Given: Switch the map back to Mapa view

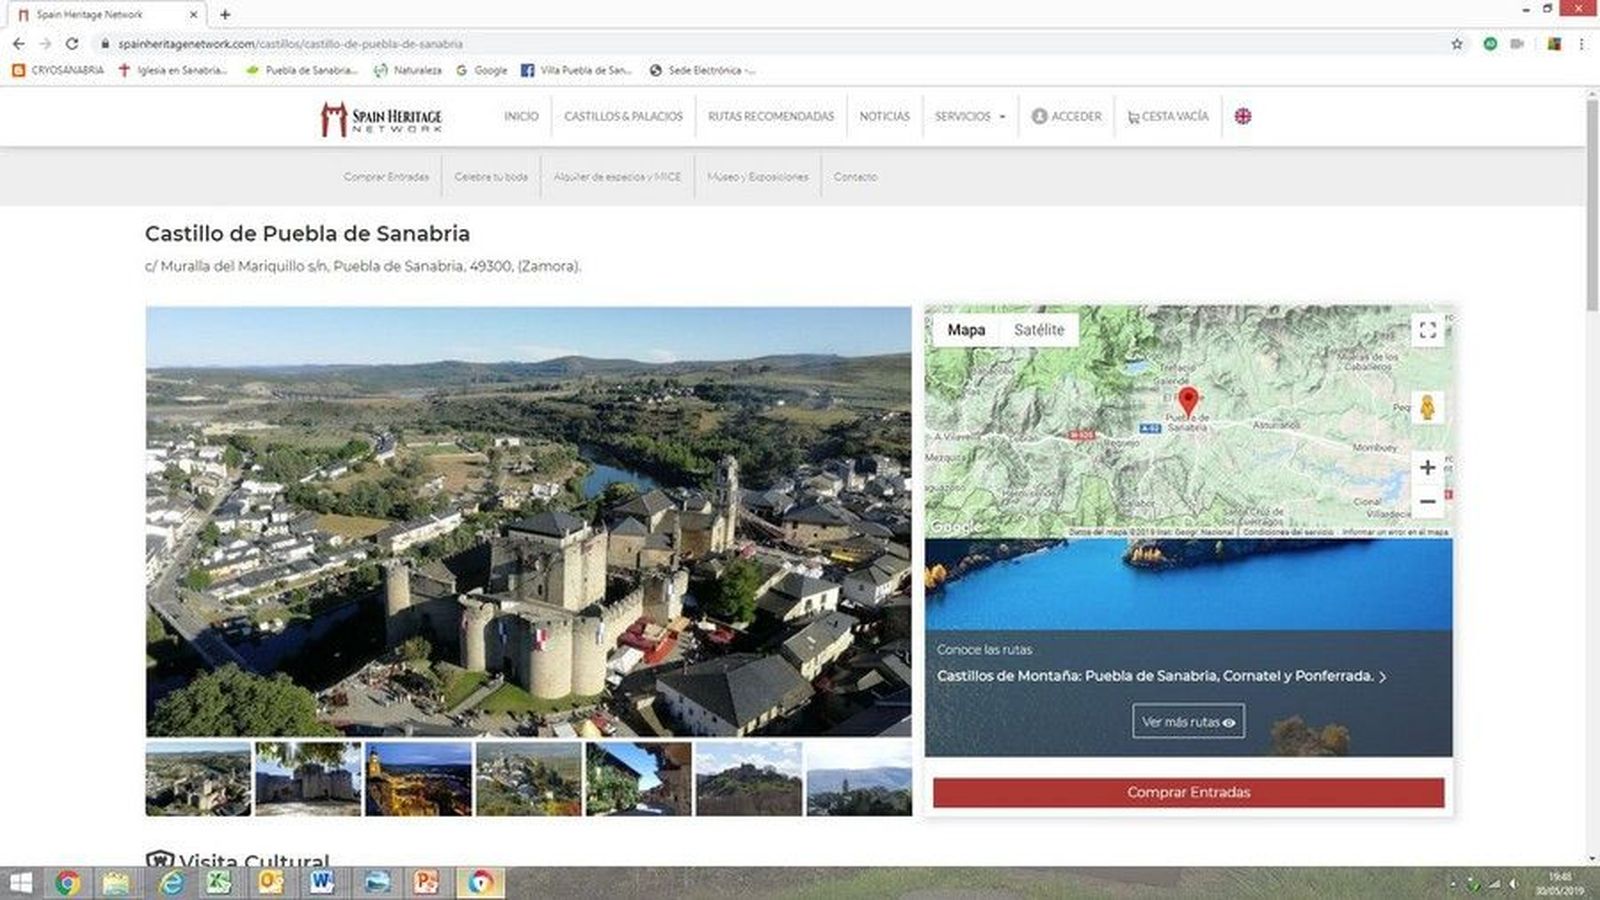Looking at the screenshot, I should point(966,330).
